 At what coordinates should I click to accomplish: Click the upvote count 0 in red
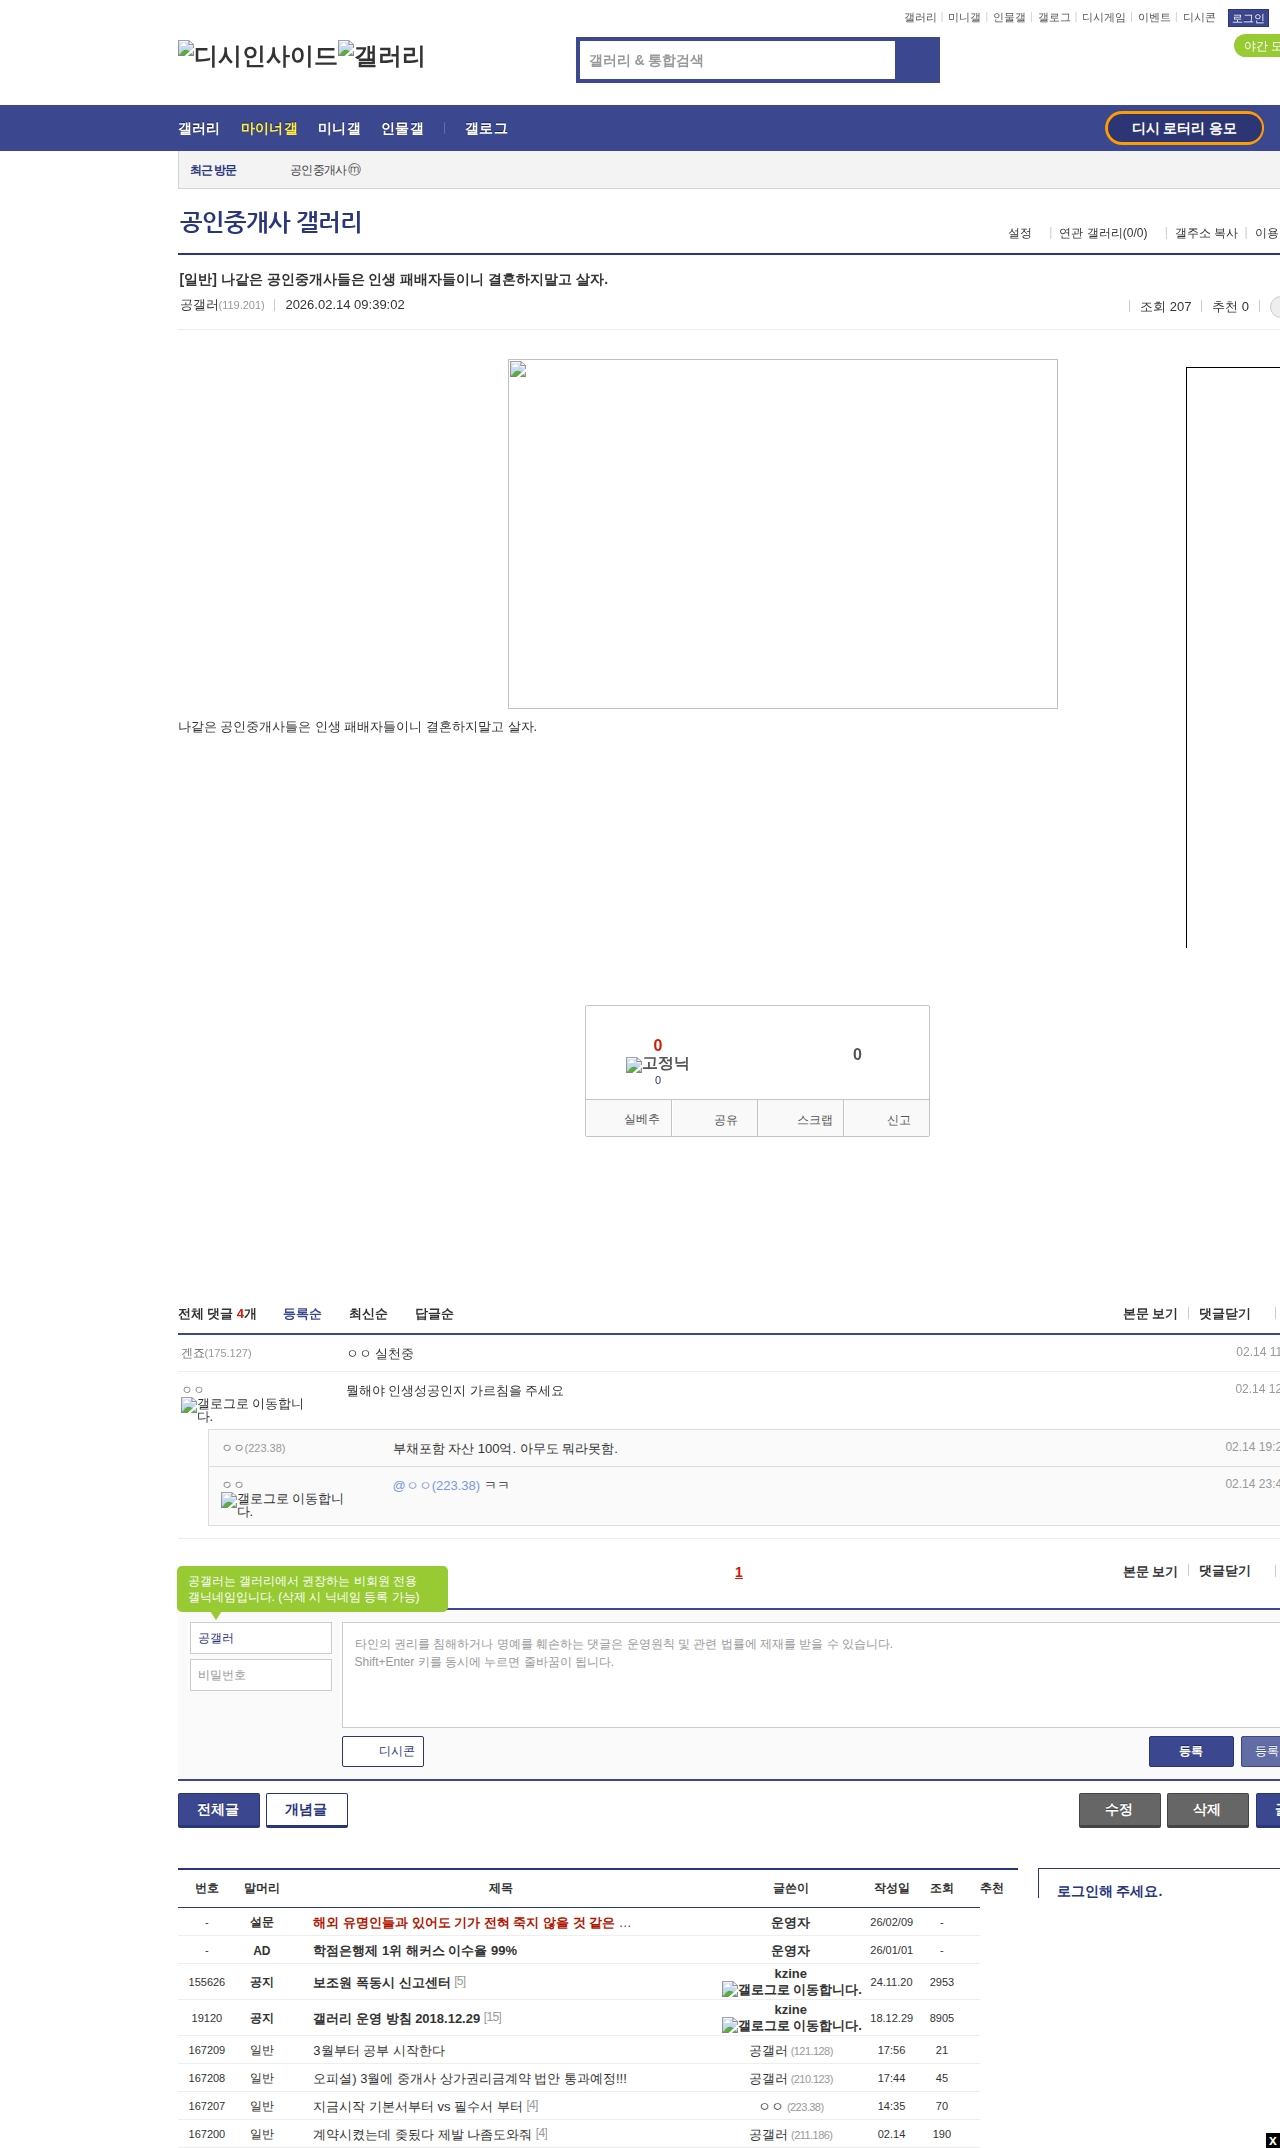tap(658, 1045)
